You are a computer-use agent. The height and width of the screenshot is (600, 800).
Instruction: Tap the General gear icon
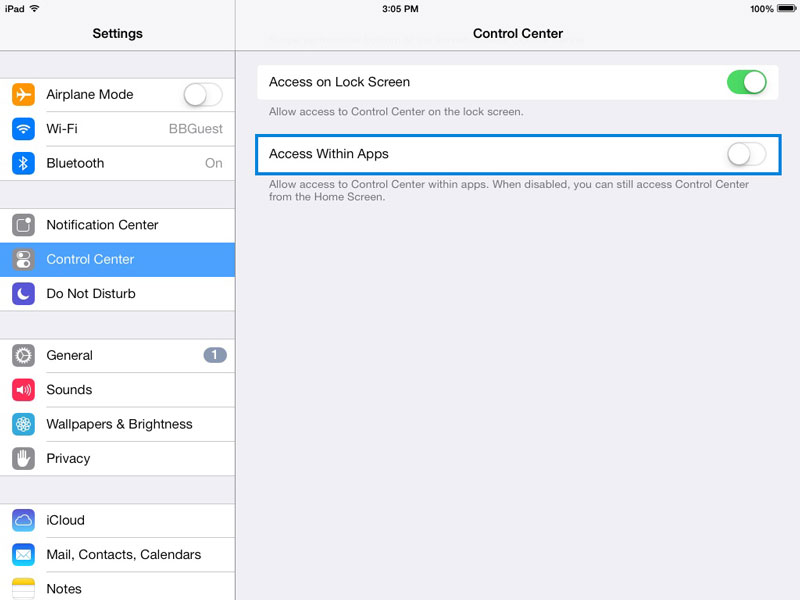tap(23, 356)
